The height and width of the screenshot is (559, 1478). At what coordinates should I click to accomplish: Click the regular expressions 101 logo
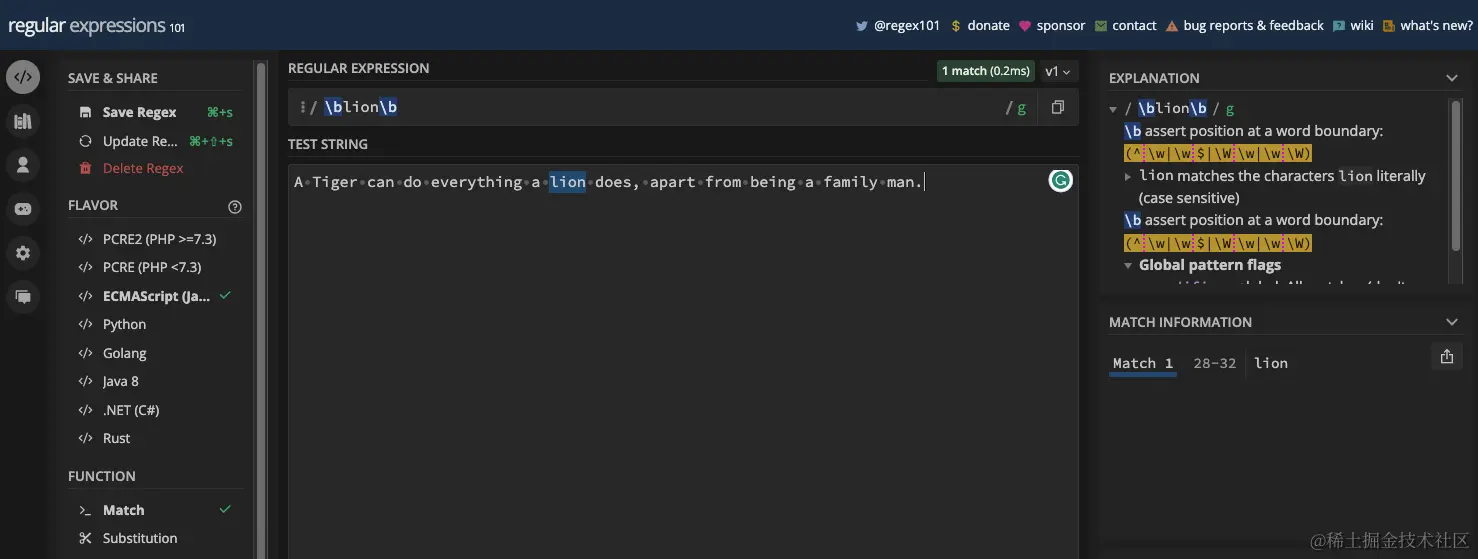(96, 26)
